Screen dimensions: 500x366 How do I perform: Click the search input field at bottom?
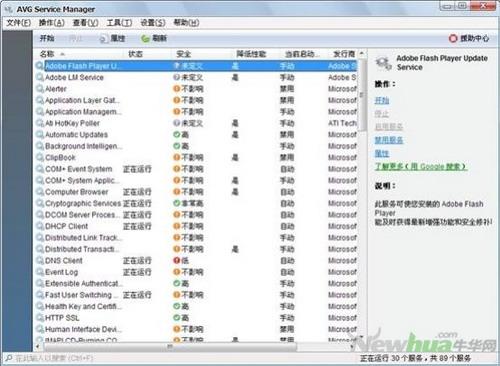(180, 358)
